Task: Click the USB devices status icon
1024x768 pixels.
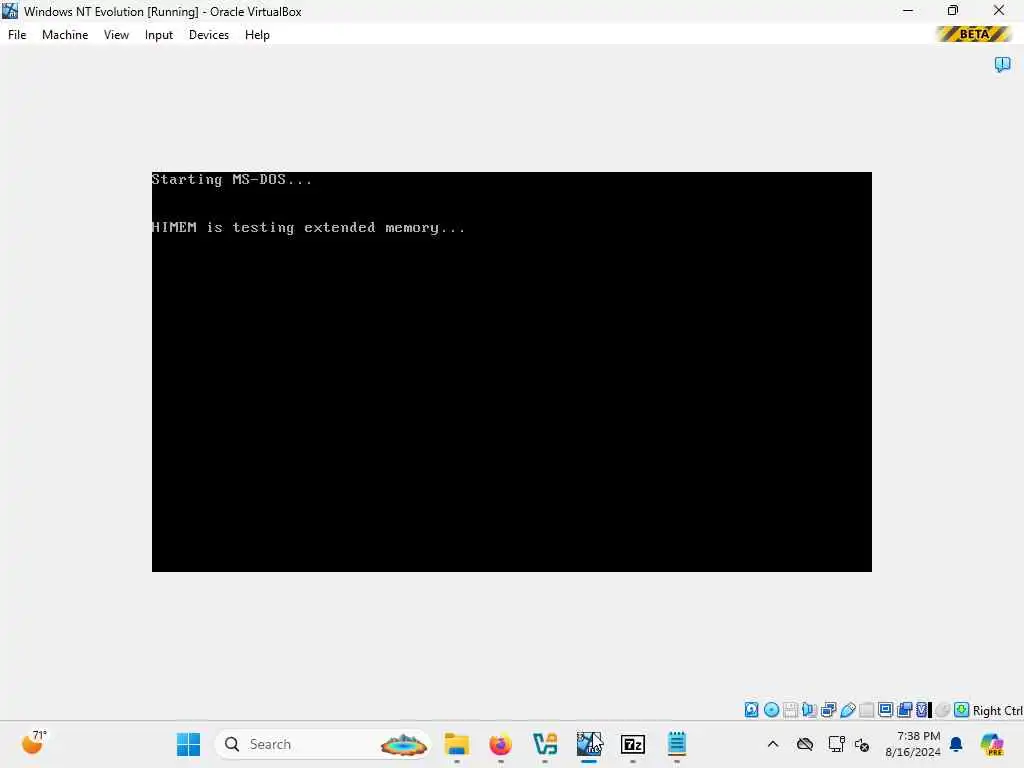Action: [848, 710]
